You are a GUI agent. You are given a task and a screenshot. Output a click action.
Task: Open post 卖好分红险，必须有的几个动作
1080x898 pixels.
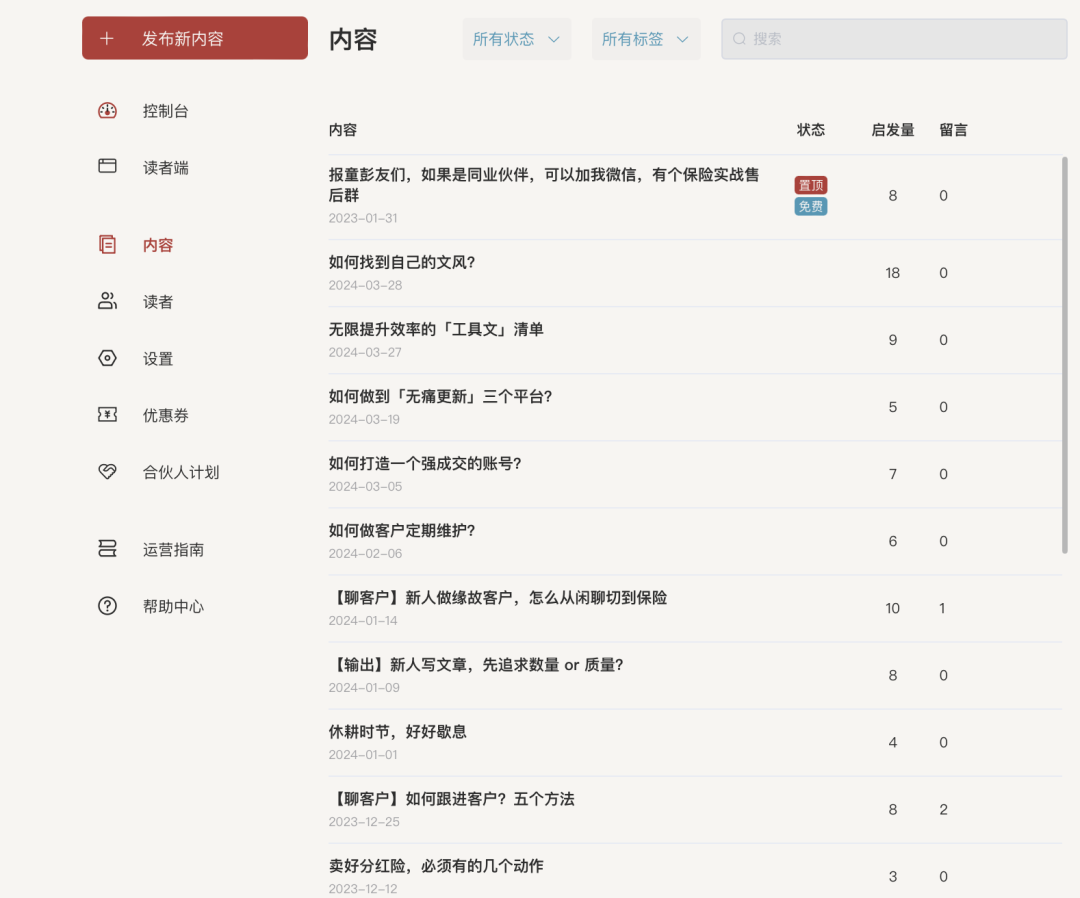[436, 866]
